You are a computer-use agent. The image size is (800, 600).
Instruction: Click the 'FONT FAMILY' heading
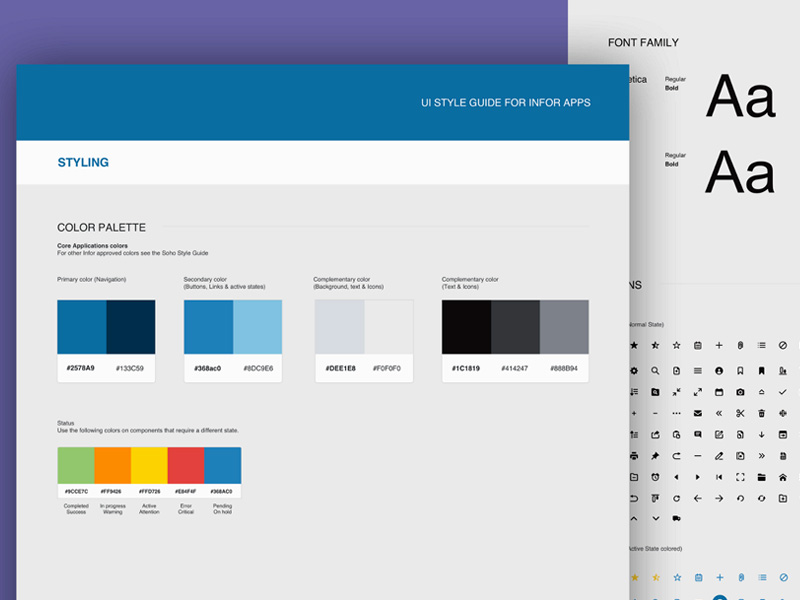(x=643, y=43)
